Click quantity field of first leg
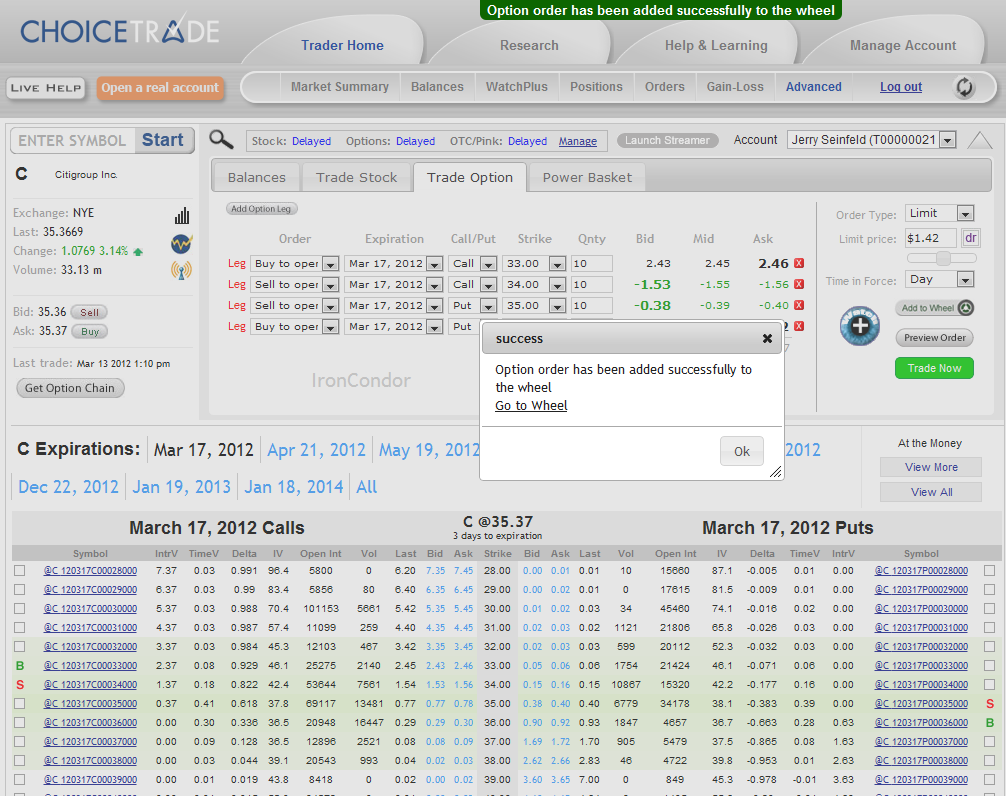This screenshot has width=1006, height=796. point(591,264)
